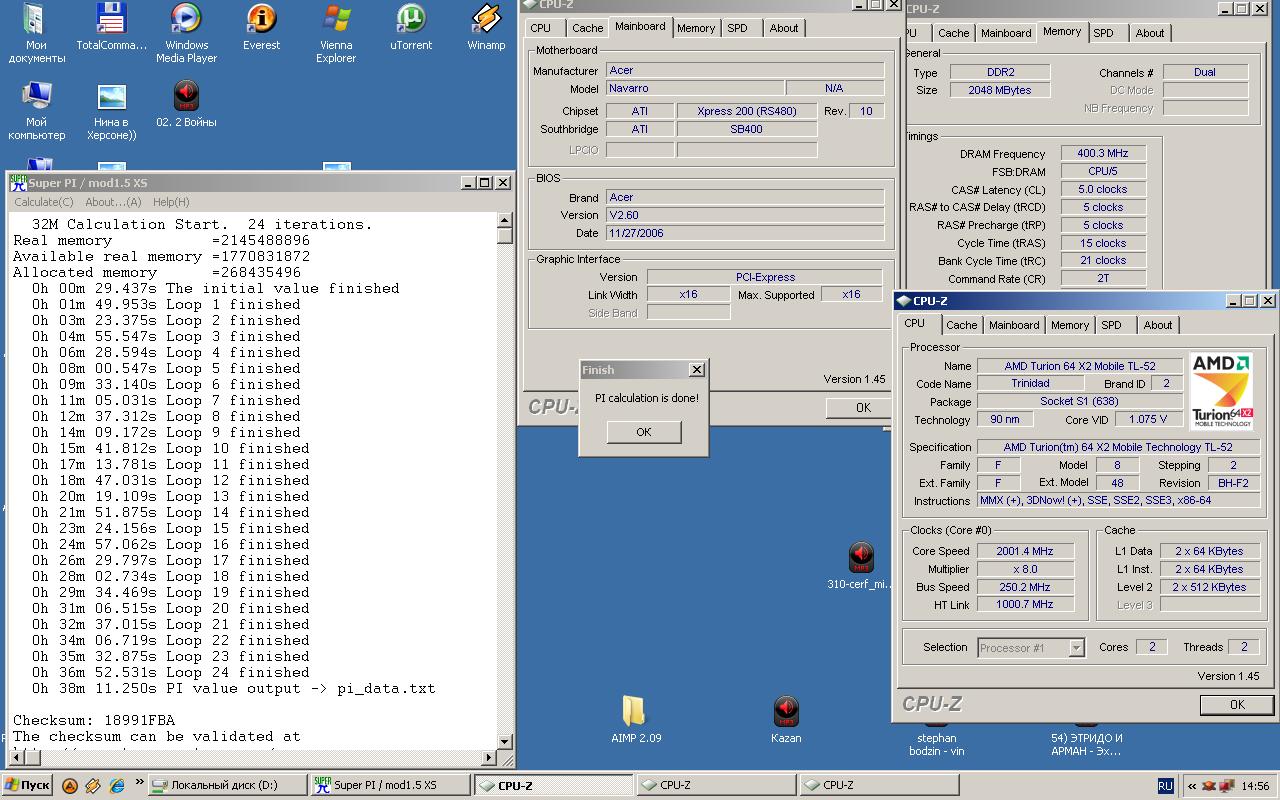Switch to SPD tab in processor CPU-Z window
Image resolution: width=1280 pixels, height=800 pixels.
1111,325
